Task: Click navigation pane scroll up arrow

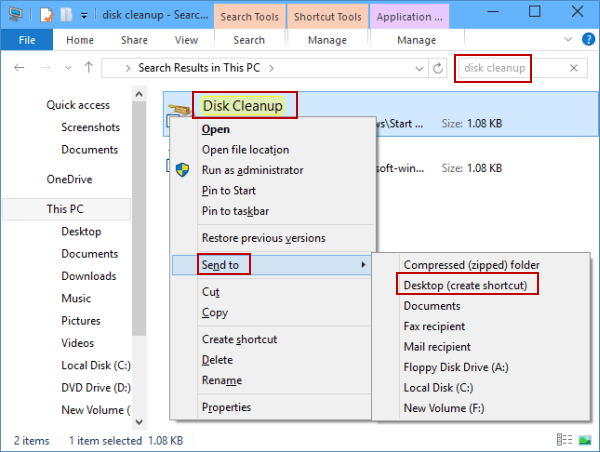Action: pos(139,94)
